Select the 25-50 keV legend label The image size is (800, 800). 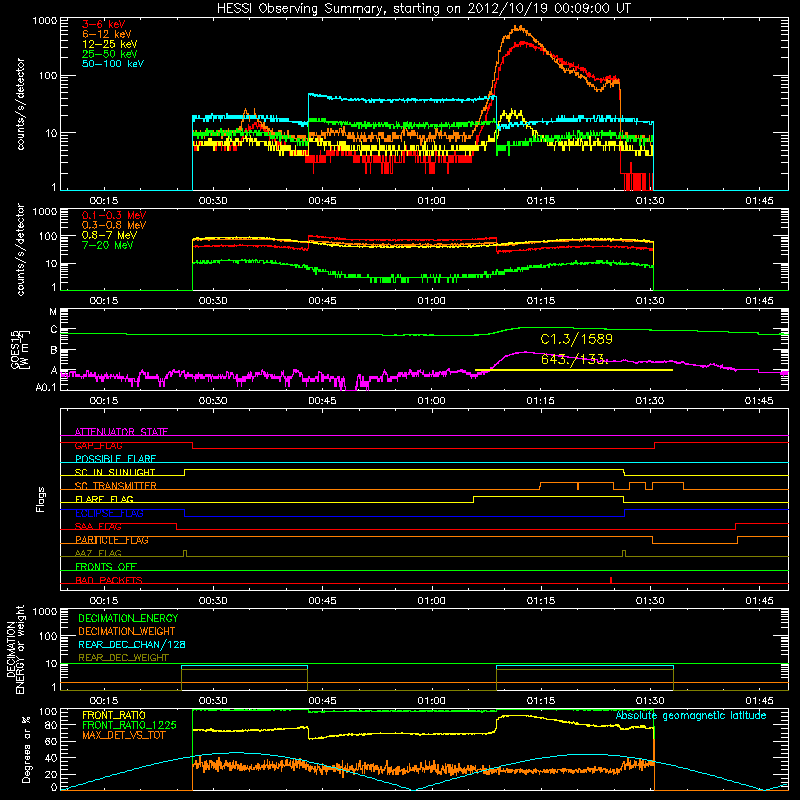click(110, 54)
